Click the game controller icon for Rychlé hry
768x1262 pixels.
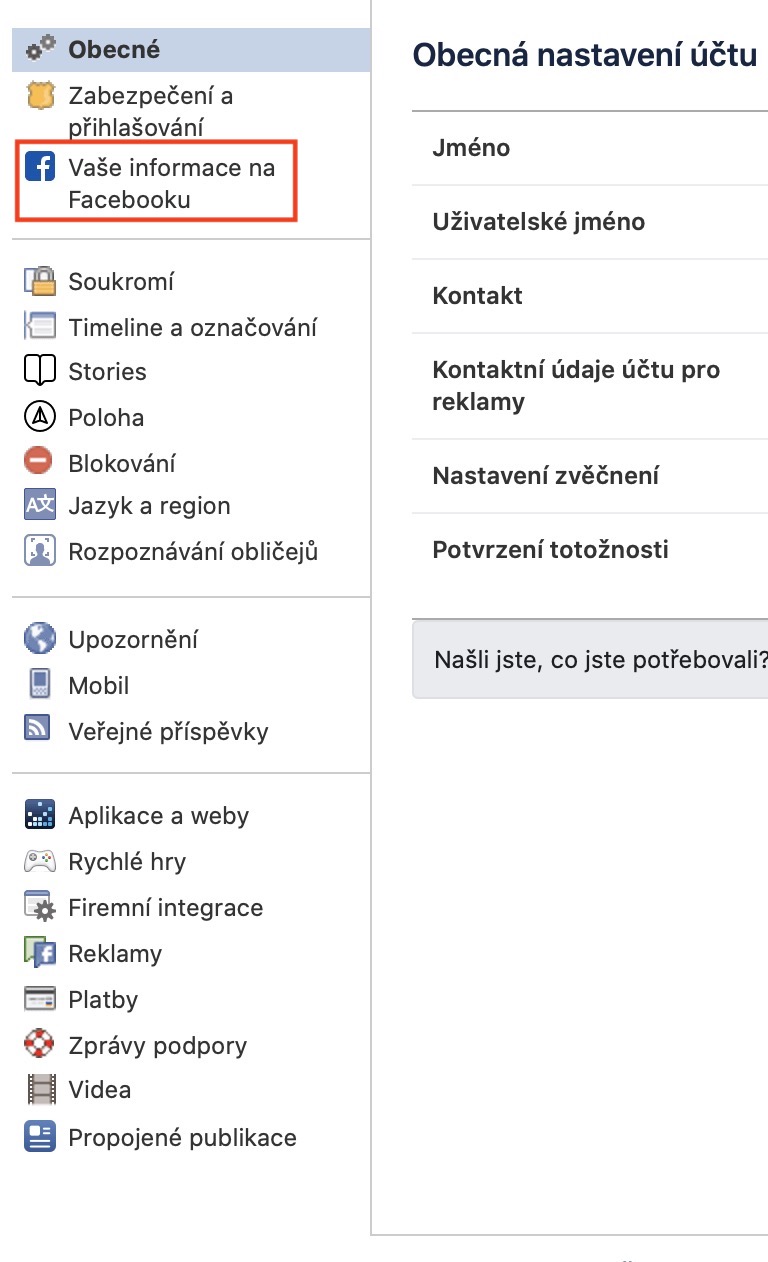pyautogui.click(x=40, y=861)
